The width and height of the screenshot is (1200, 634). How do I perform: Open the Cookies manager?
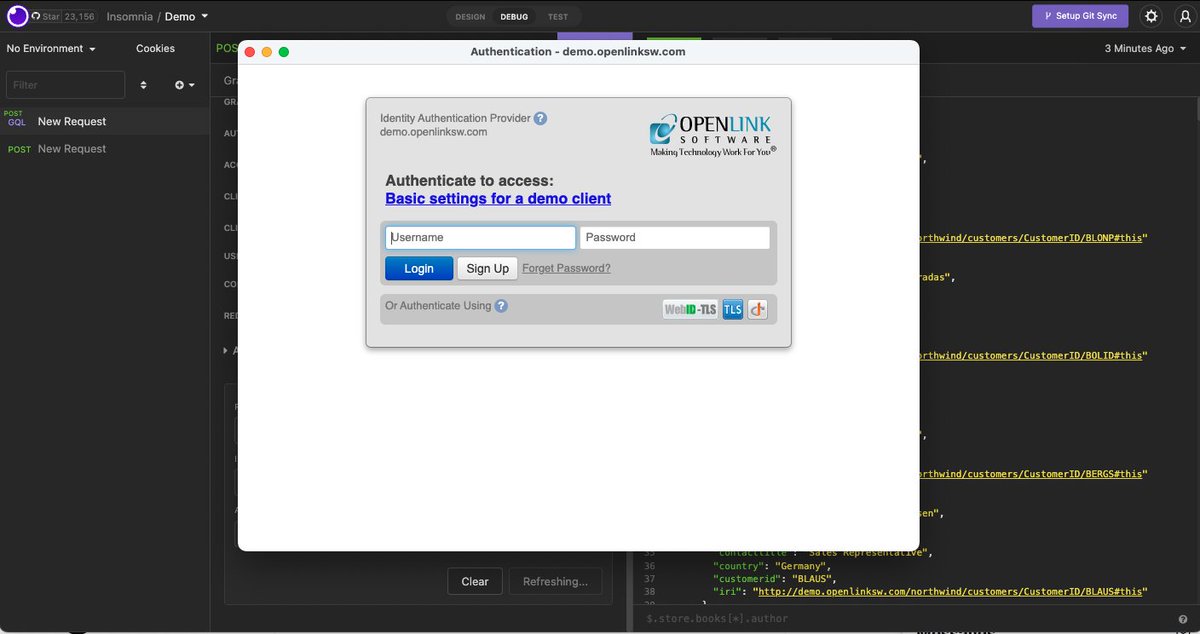[155, 48]
